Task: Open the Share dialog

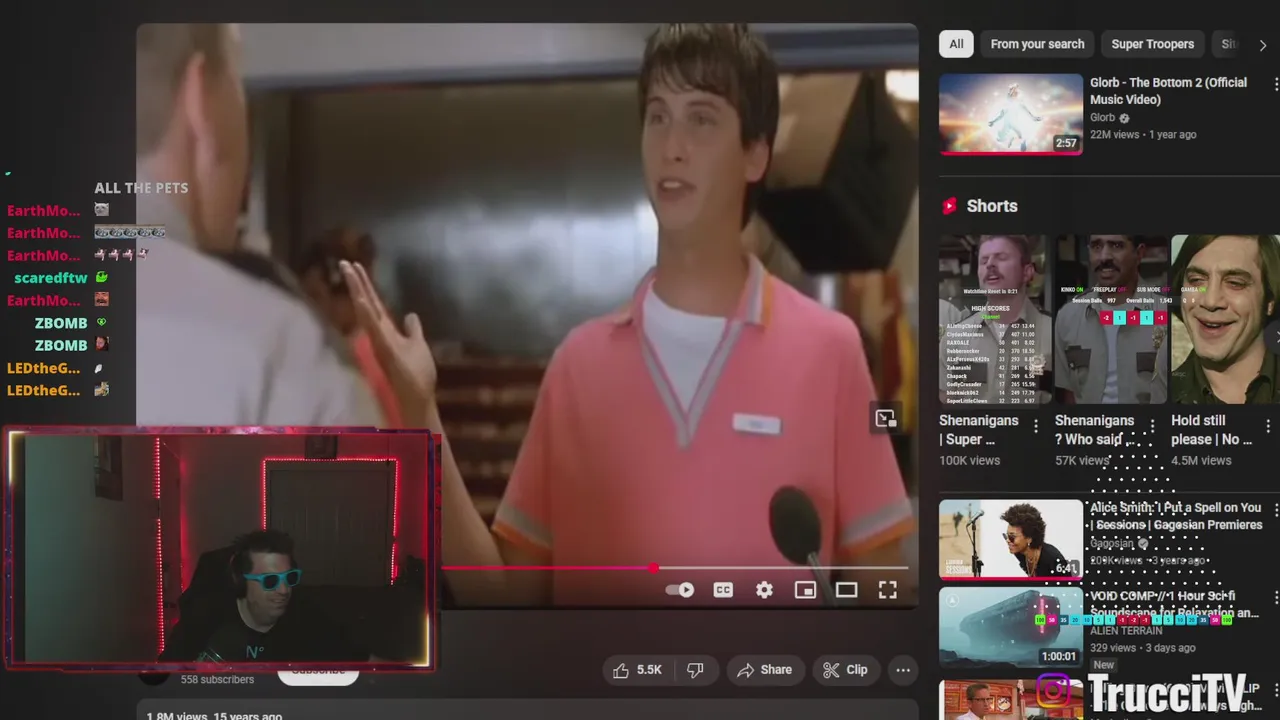Action: pos(764,670)
